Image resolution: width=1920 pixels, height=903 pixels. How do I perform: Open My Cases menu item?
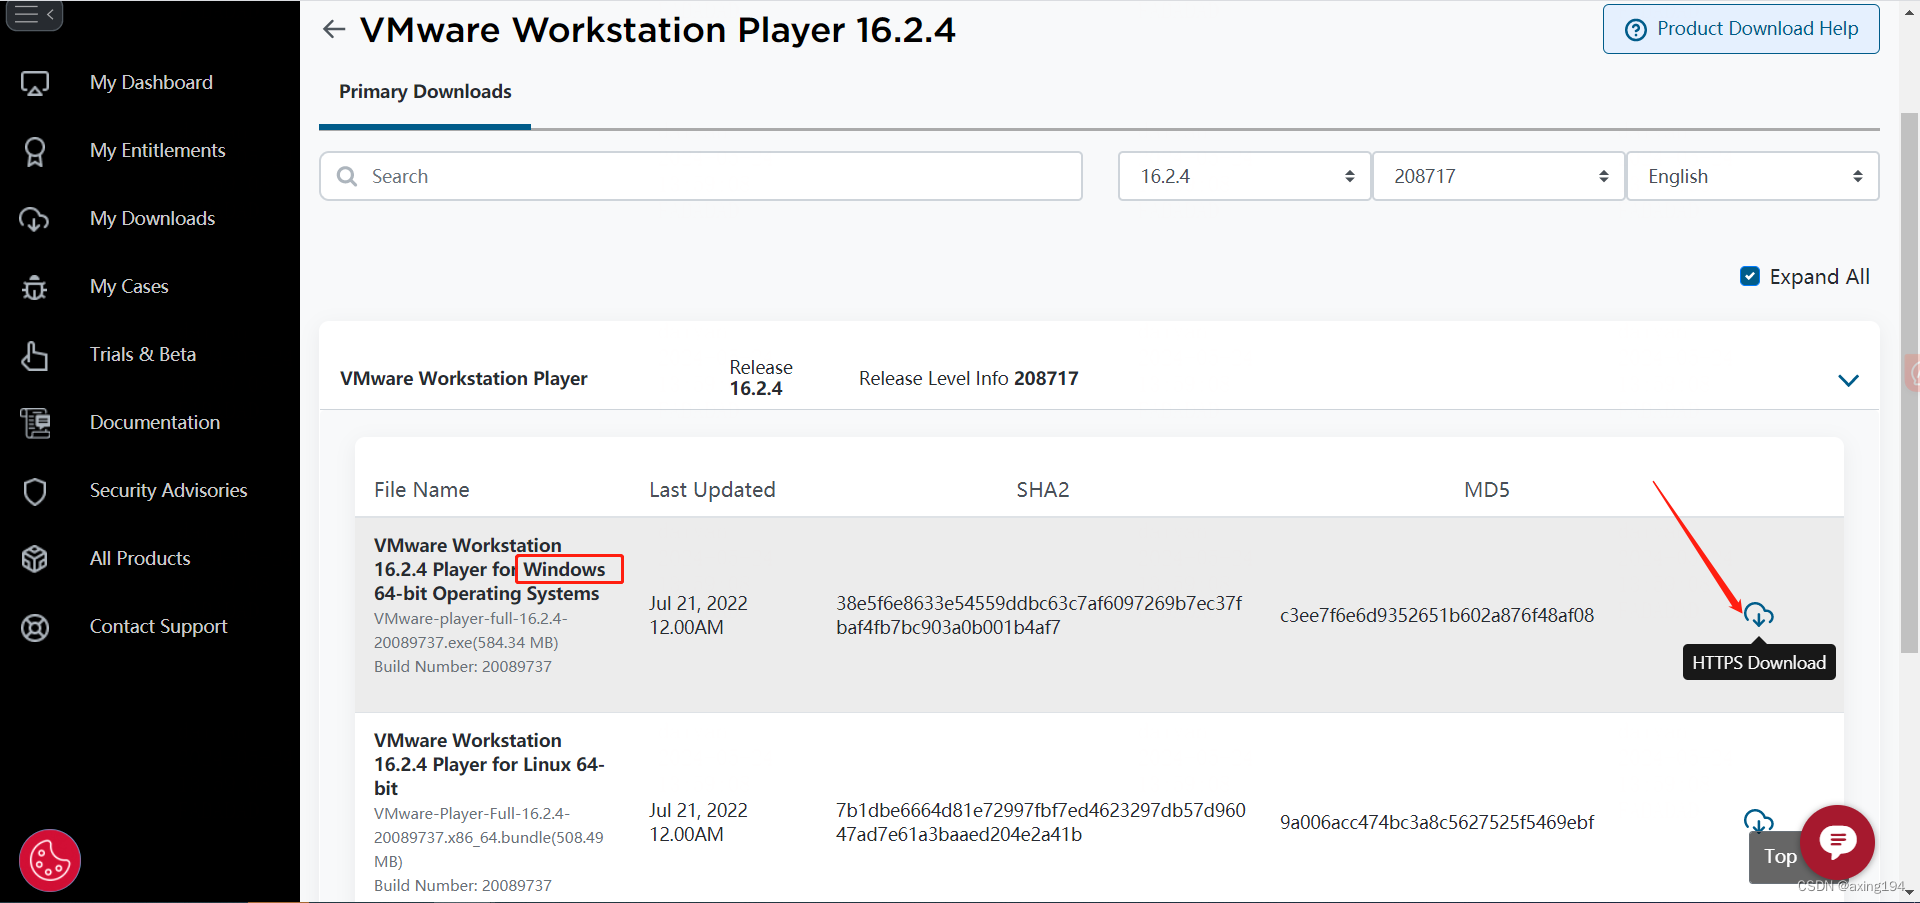click(x=129, y=287)
